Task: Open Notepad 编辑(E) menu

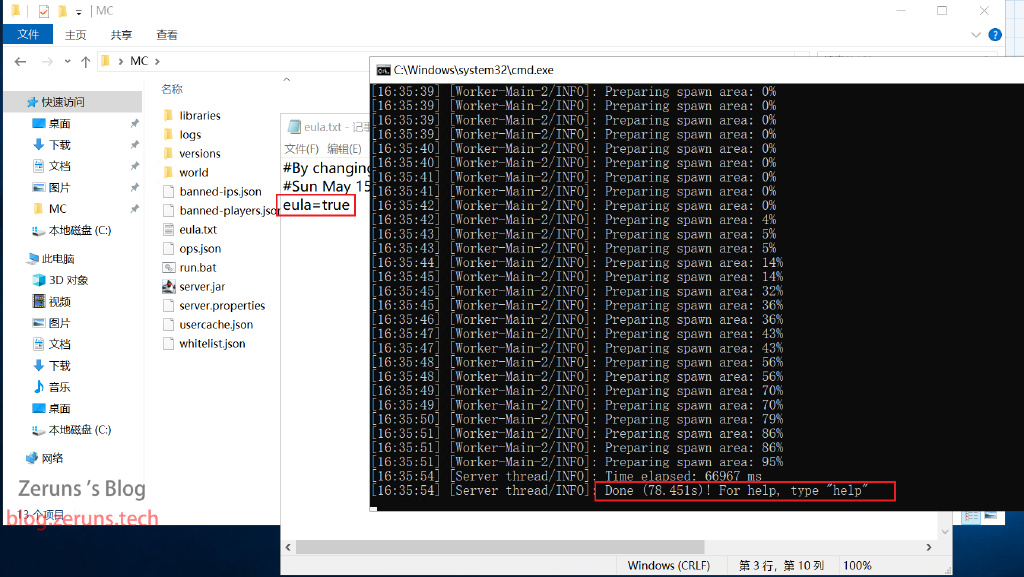Action: (344, 149)
